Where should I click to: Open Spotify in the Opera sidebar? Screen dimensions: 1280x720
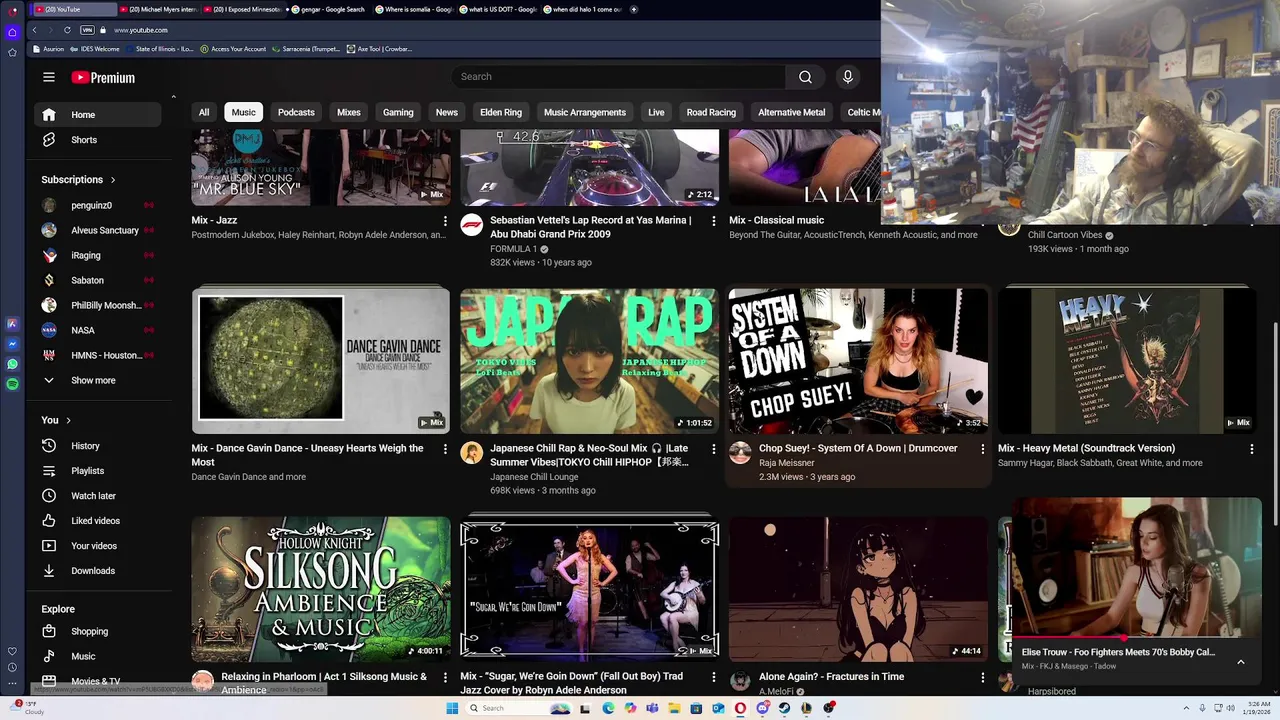pyautogui.click(x=12, y=384)
